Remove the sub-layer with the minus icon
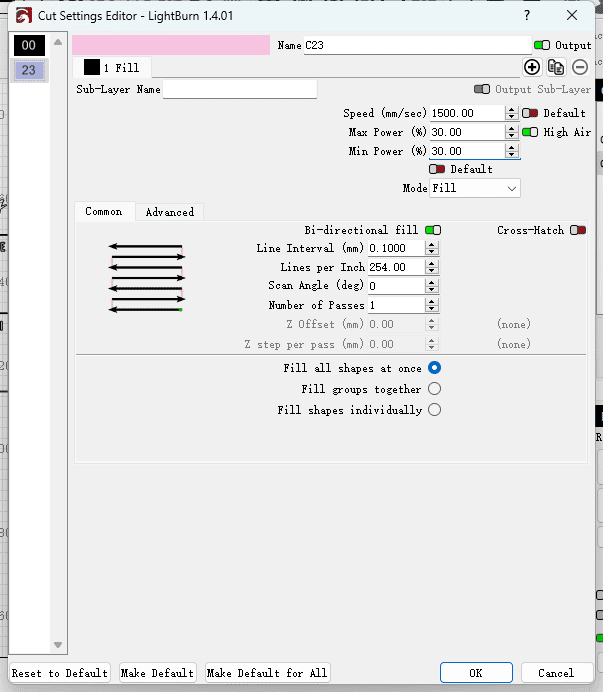The image size is (603, 692). [580, 67]
